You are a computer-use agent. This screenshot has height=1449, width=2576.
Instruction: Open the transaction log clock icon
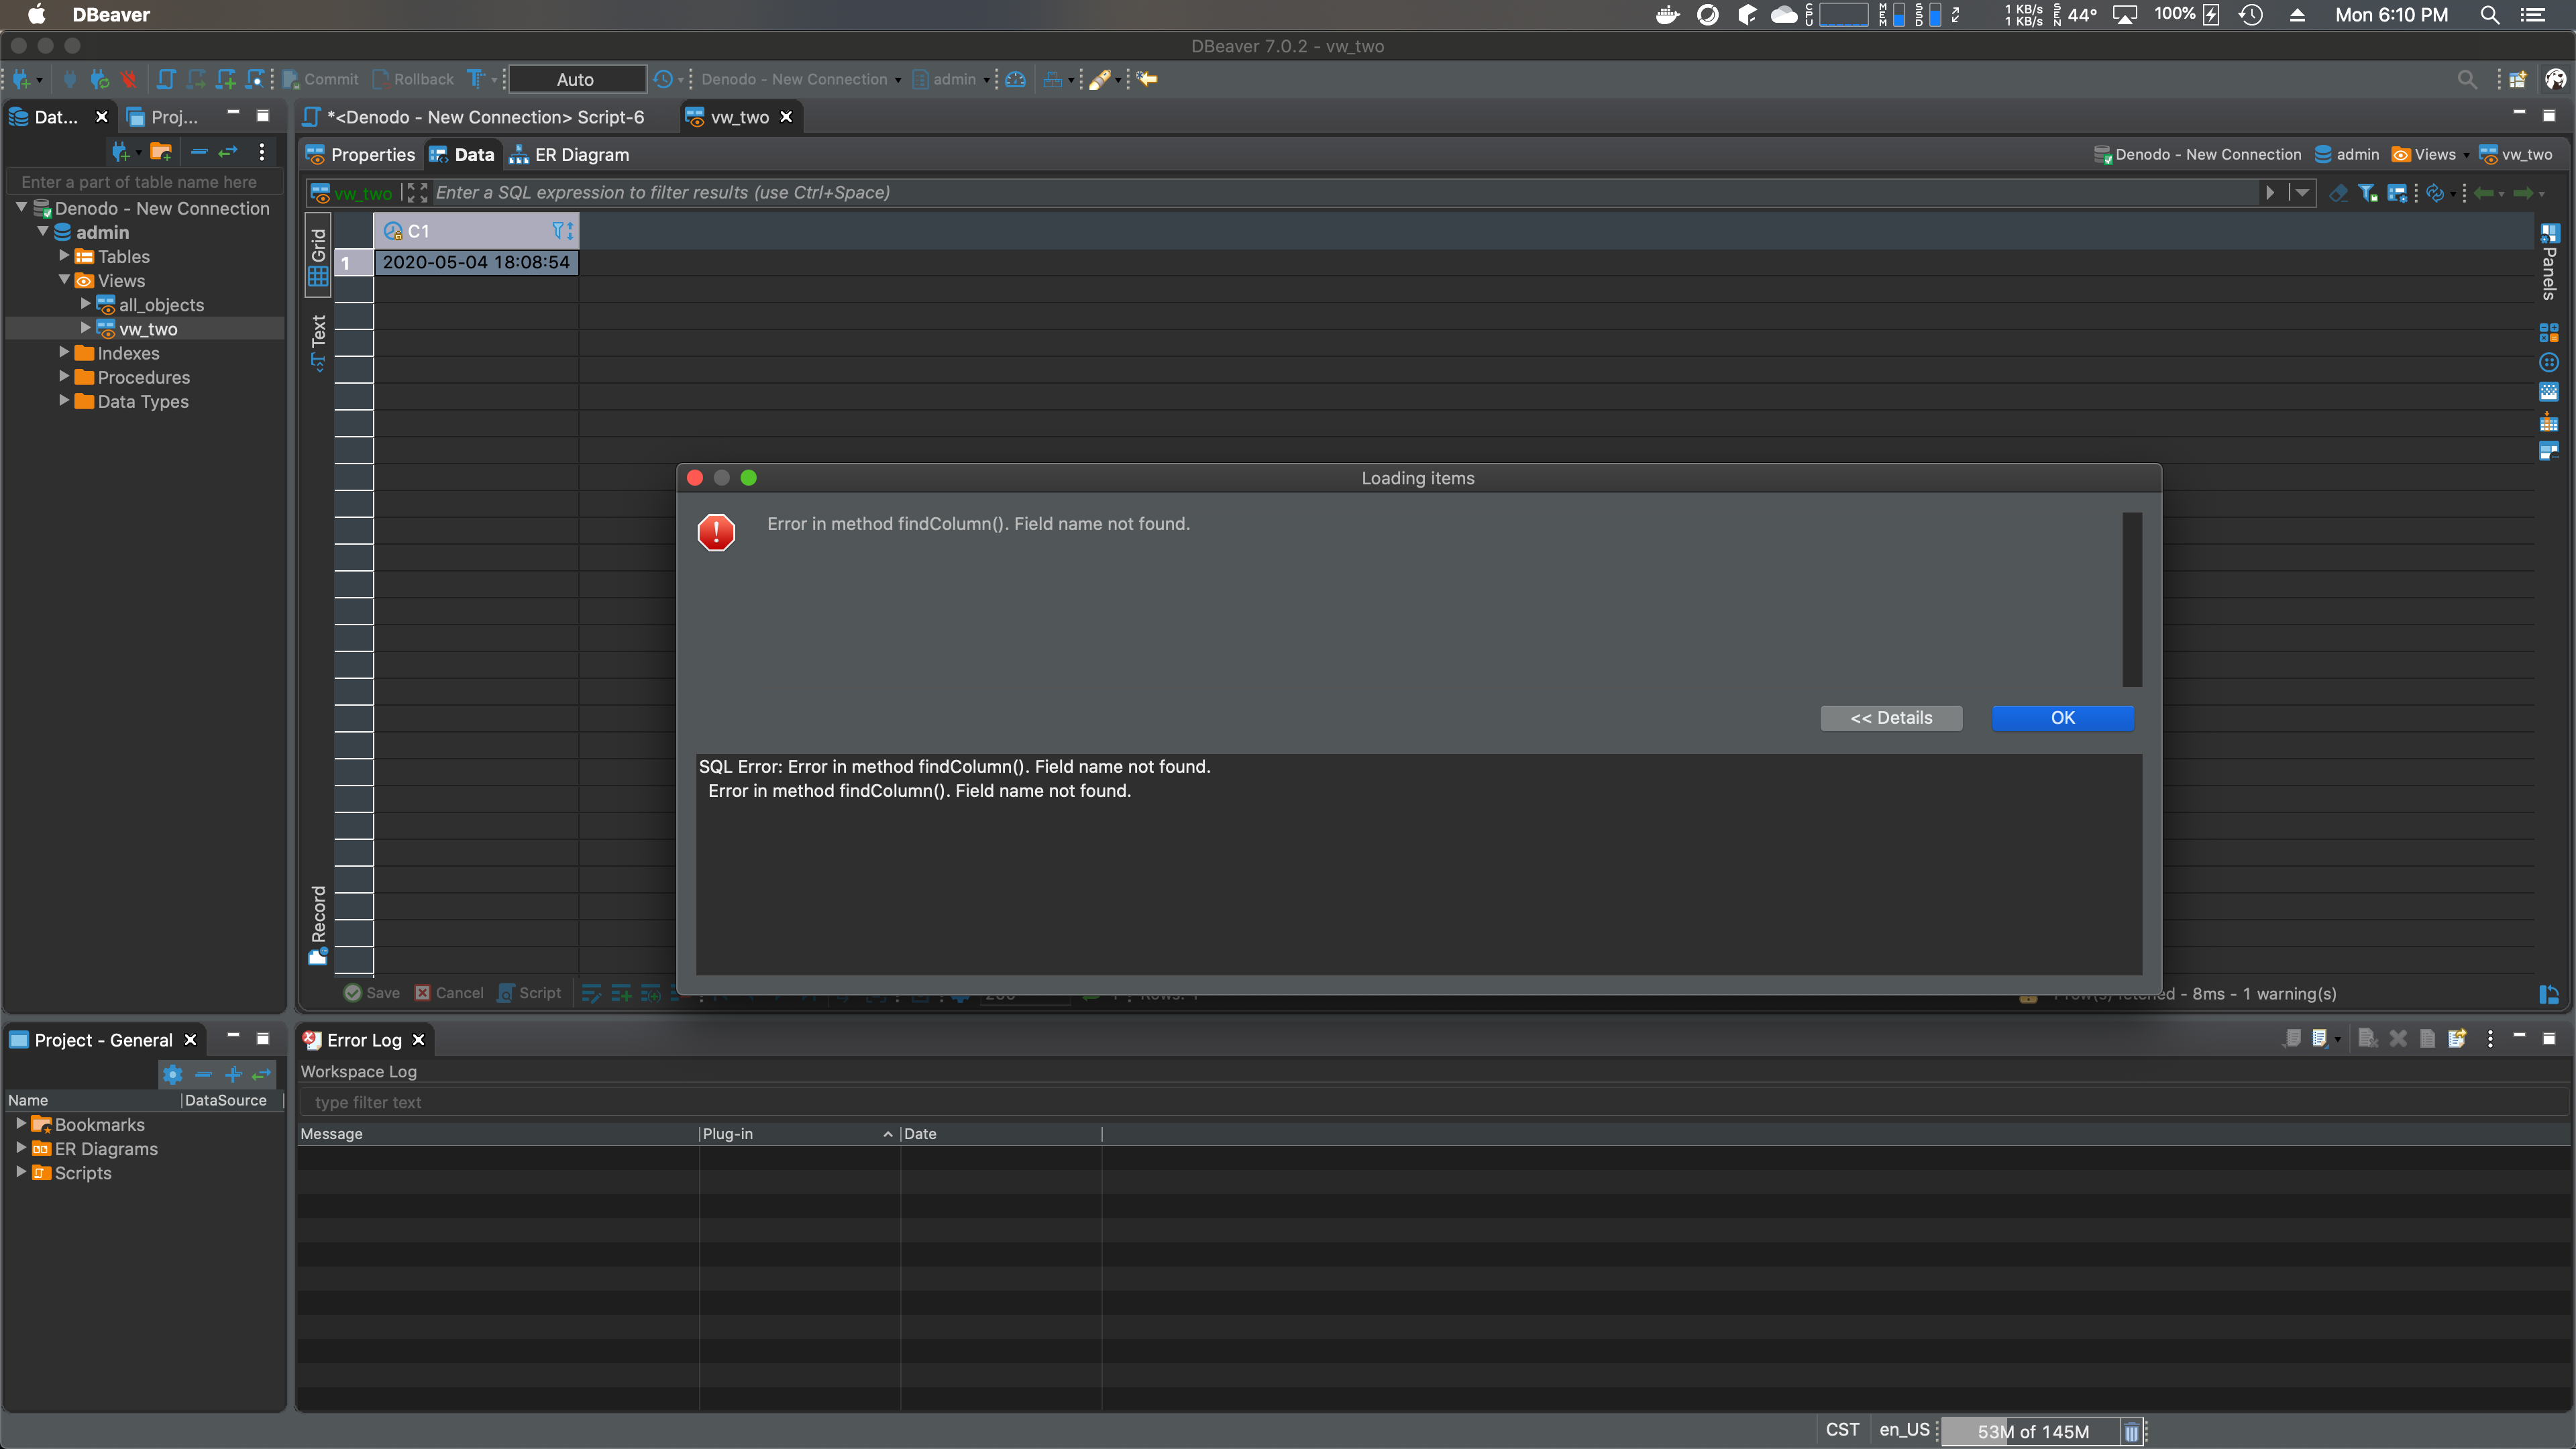click(662, 79)
